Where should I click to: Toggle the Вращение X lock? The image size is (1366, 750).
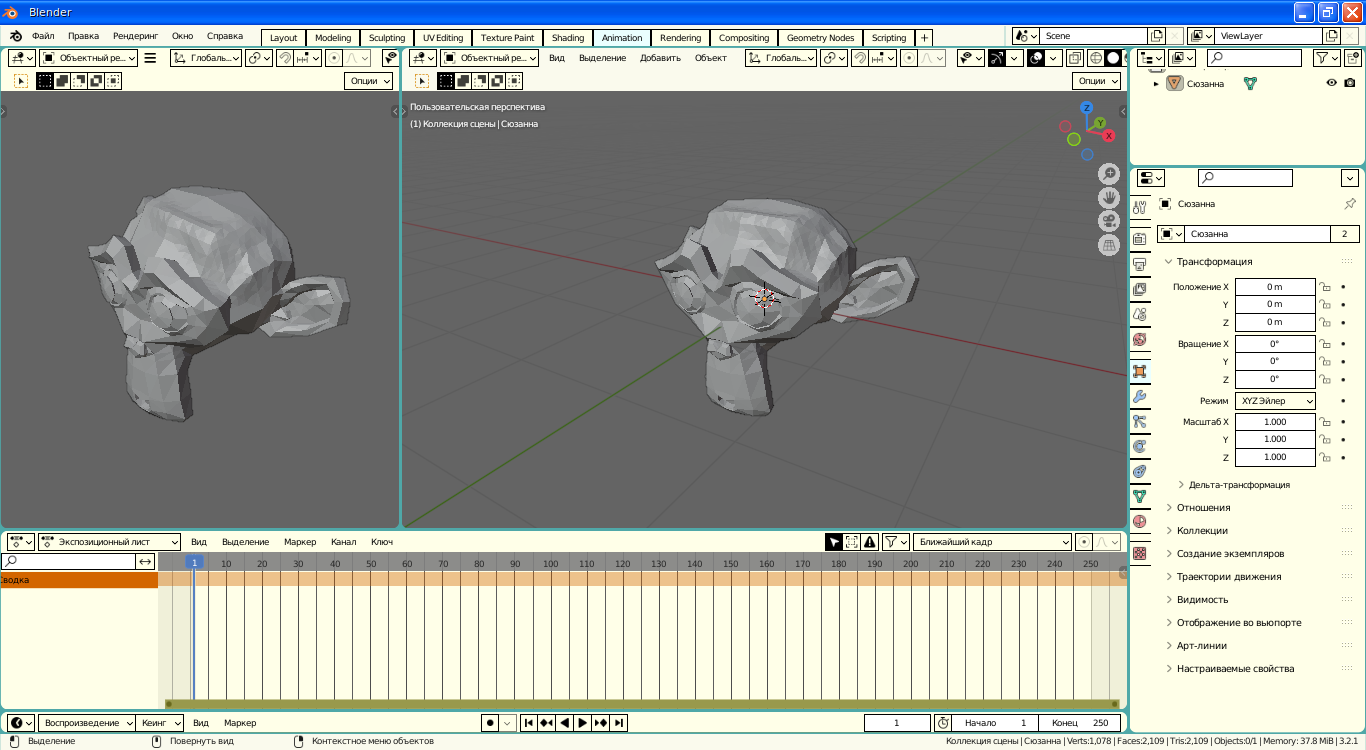(x=1325, y=344)
